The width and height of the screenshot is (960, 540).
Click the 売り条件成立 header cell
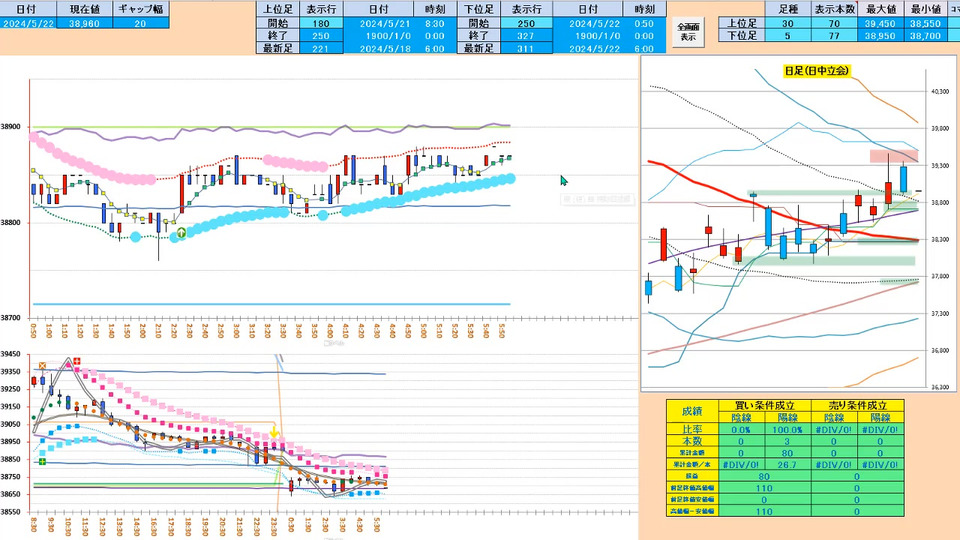tap(857, 405)
